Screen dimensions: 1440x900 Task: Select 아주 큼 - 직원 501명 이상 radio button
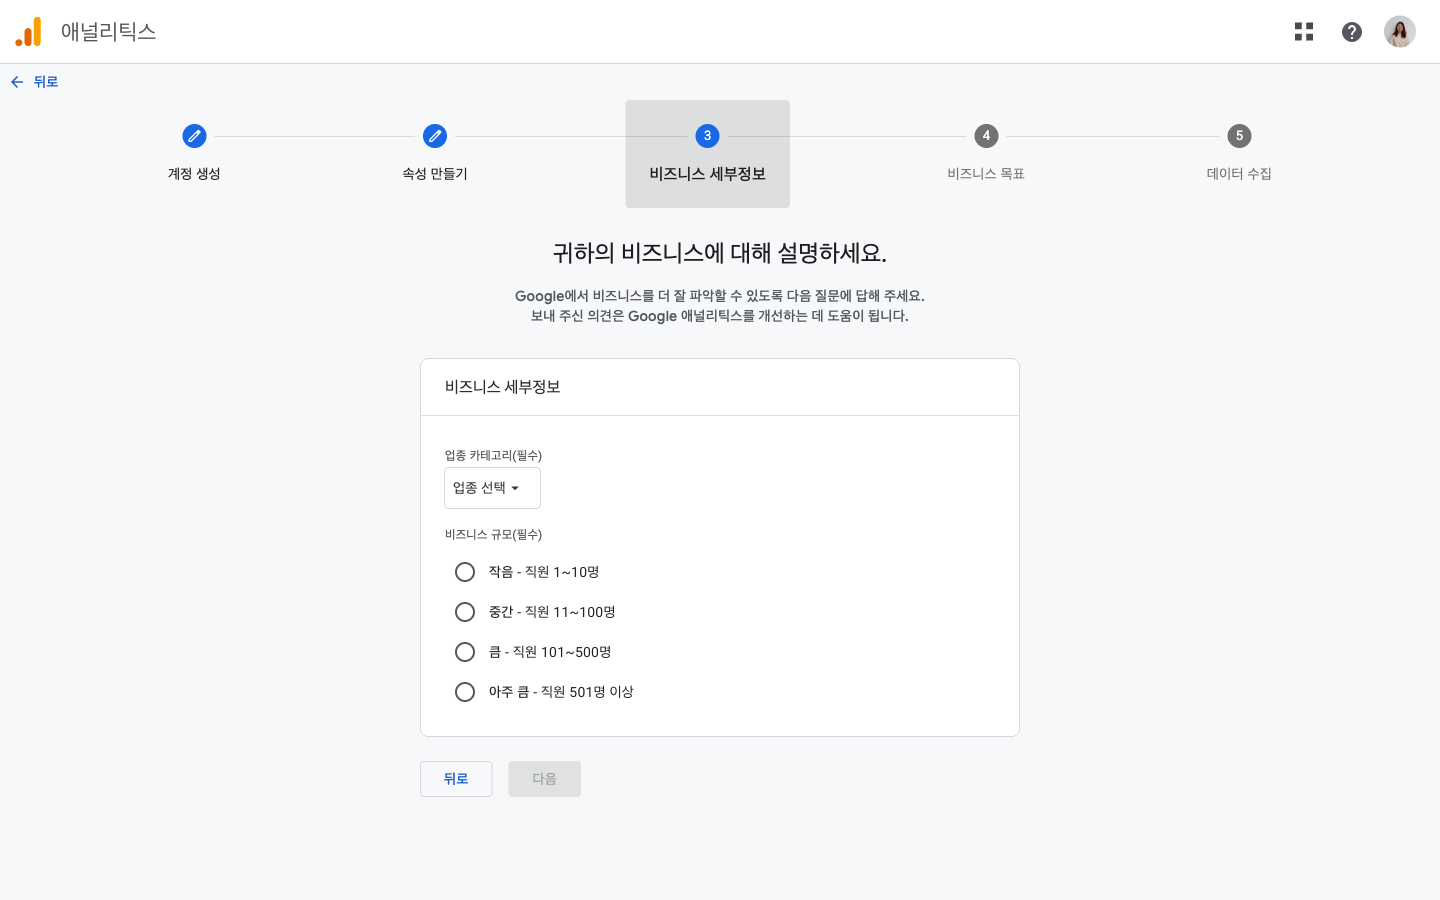(465, 692)
